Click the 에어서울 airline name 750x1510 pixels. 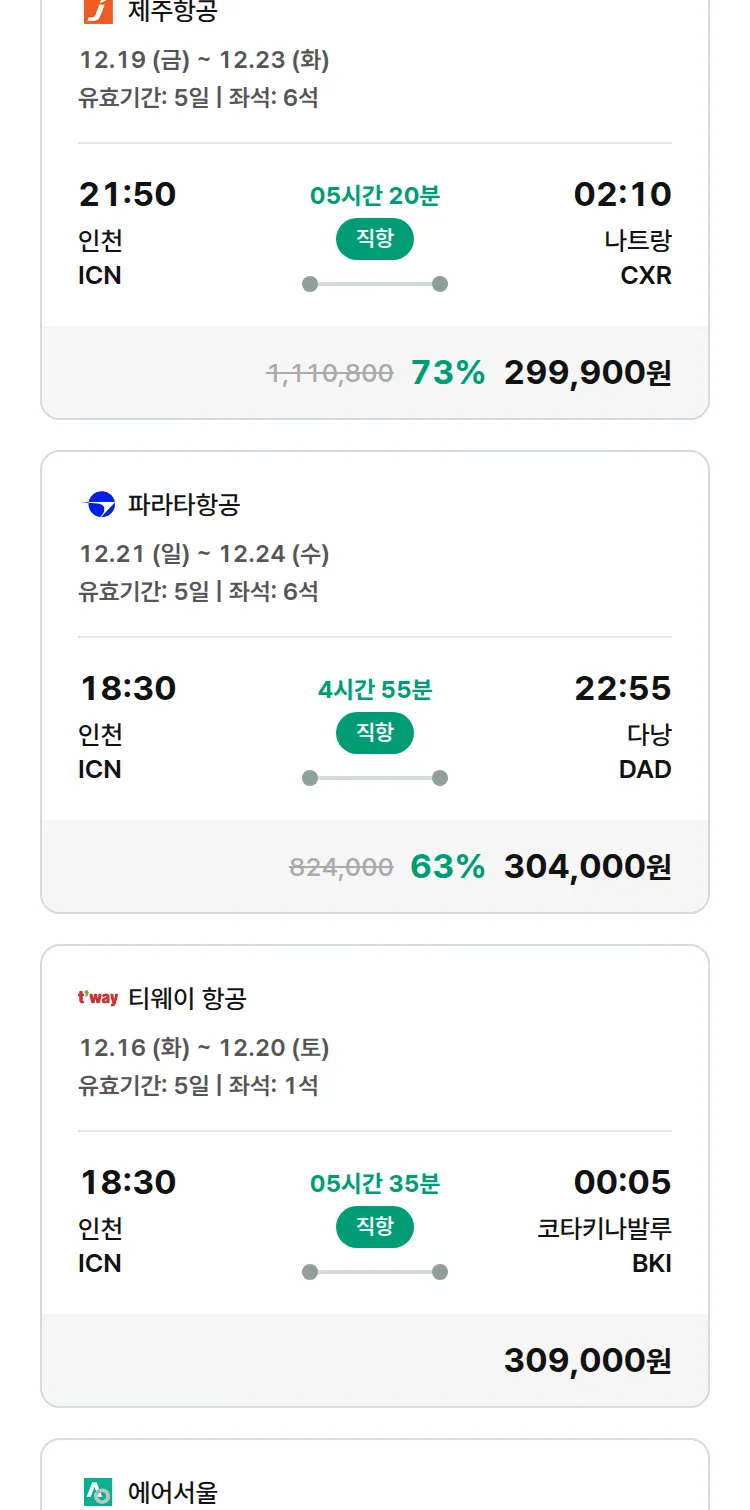(172, 1492)
